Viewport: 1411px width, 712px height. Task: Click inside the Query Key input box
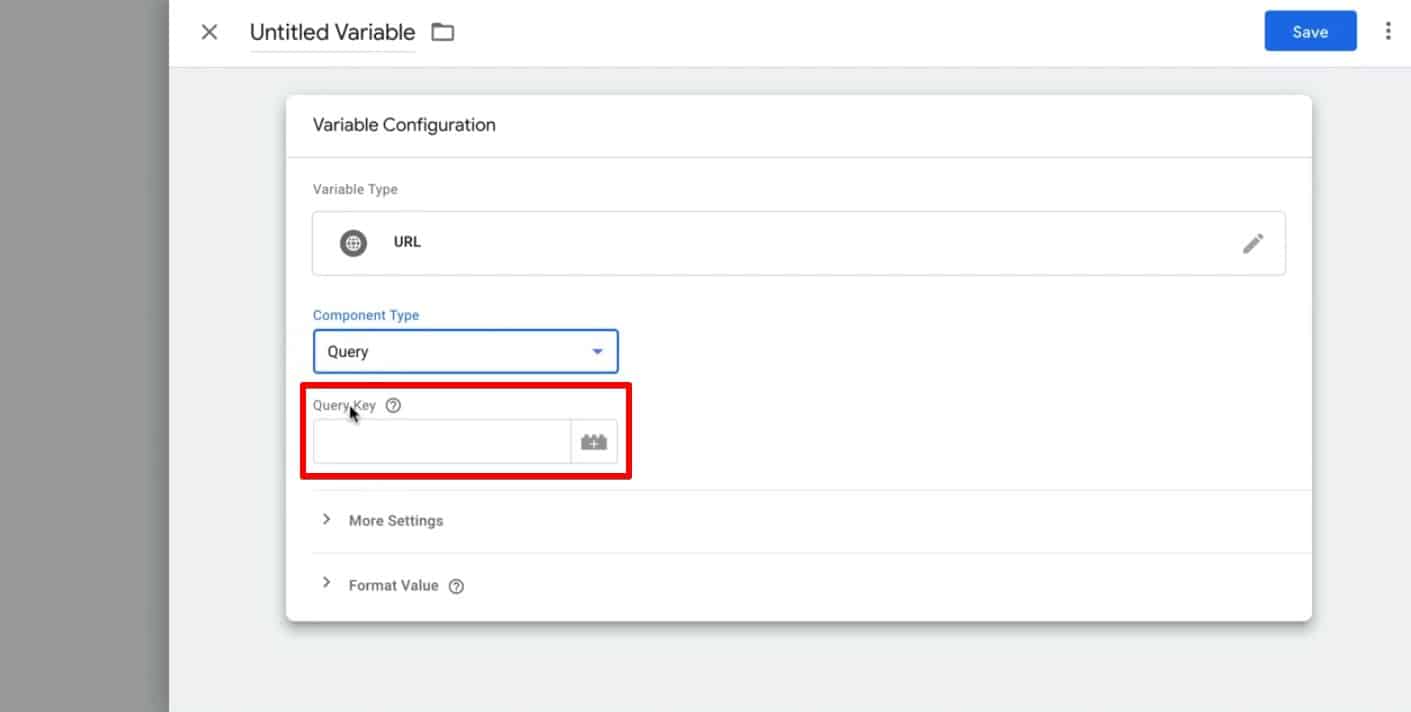pyautogui.click(x=440, y=440)
